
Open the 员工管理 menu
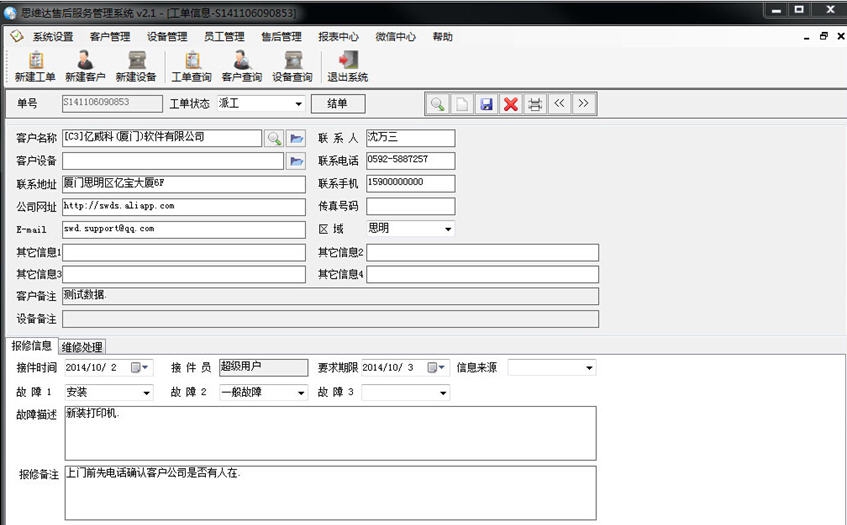(x=224, y=37)
